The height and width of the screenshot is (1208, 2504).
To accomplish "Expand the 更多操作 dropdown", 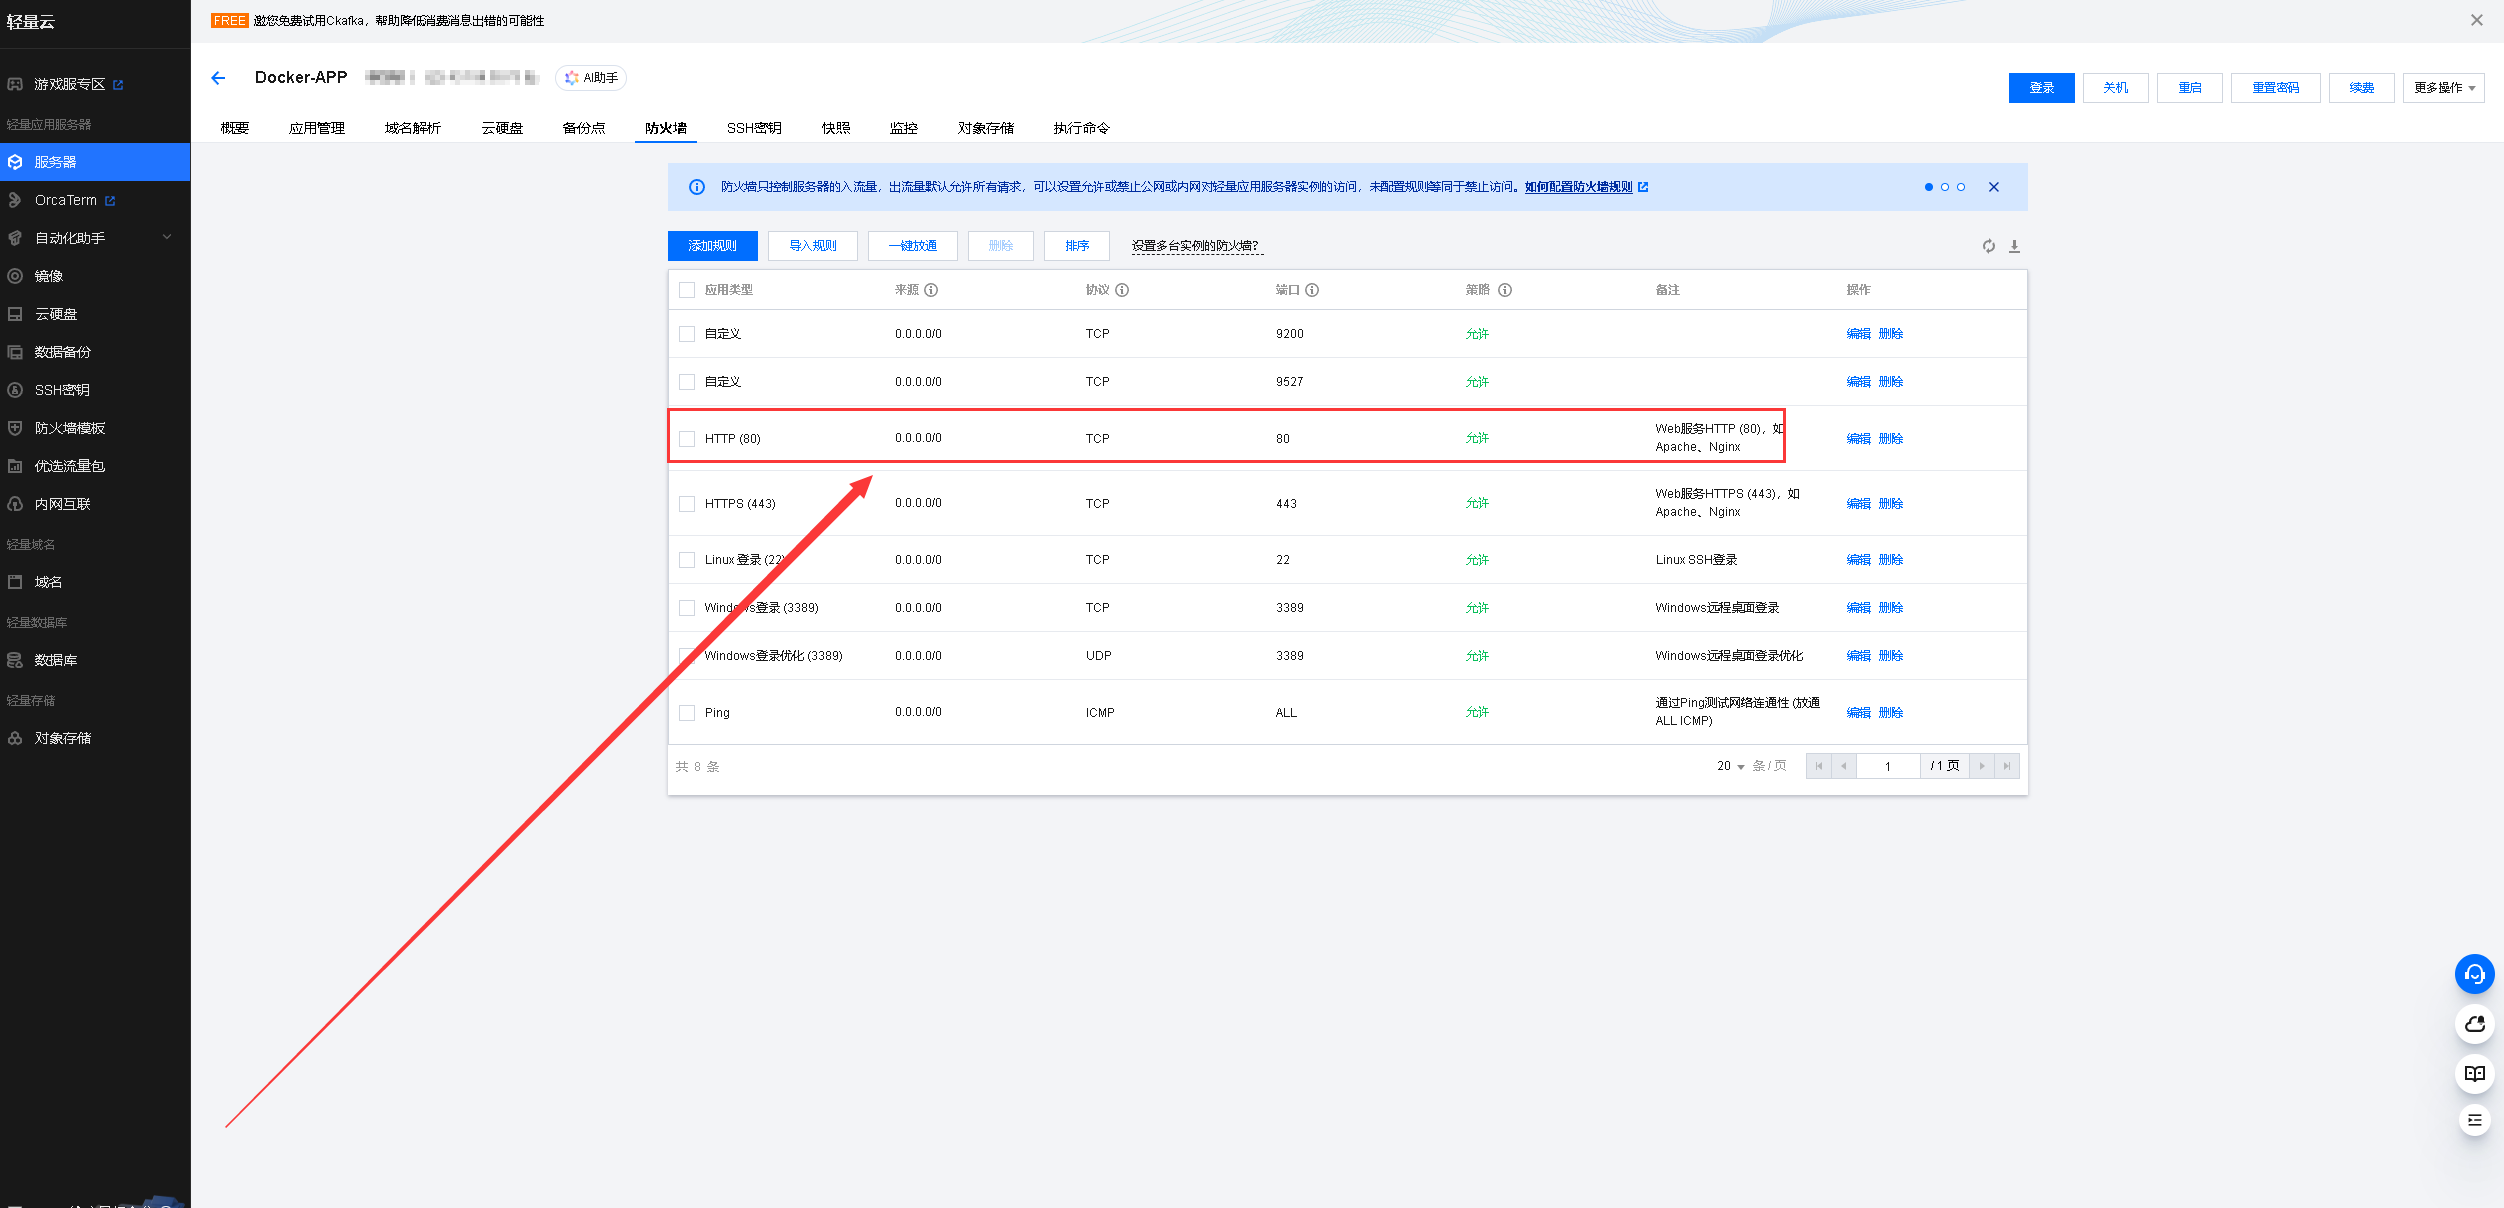I will tap(2443, 88).
